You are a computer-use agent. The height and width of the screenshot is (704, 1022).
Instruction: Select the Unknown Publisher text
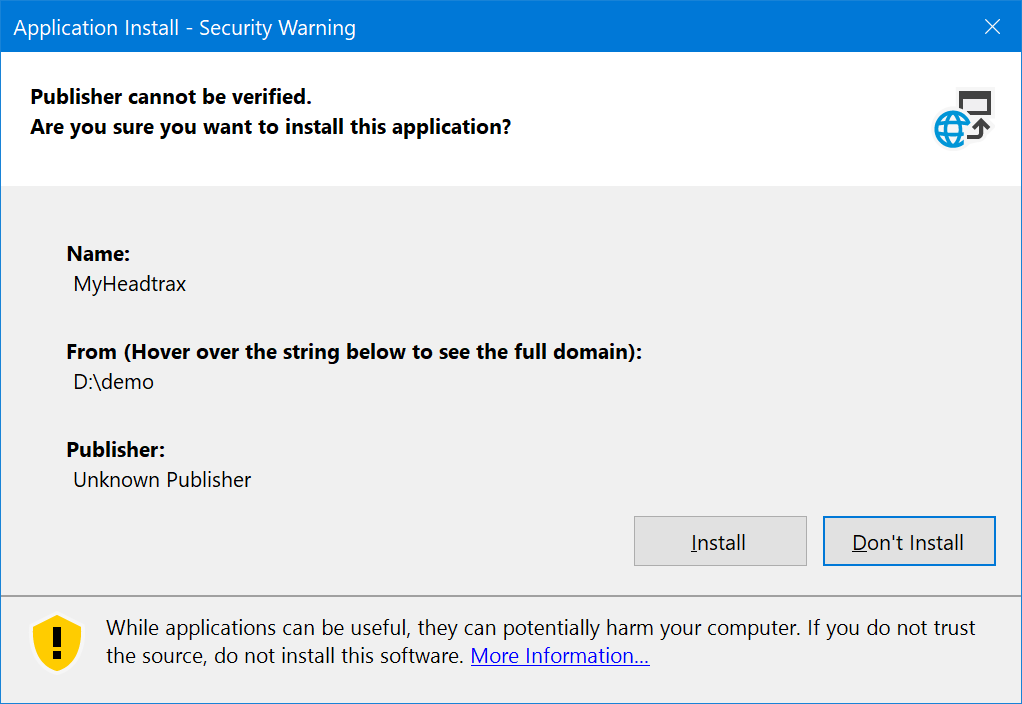click(x=162, y=480)
